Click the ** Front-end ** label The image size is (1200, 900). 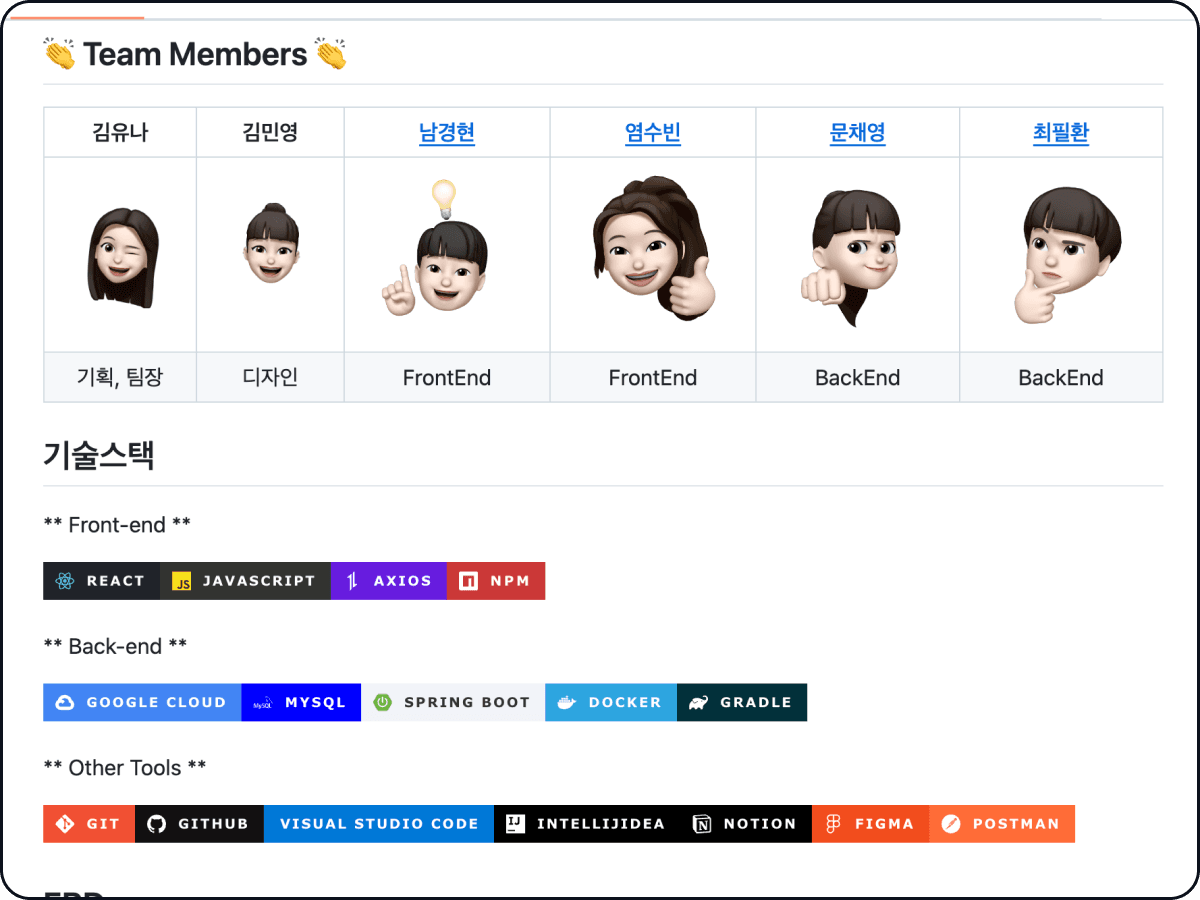(x=117, y=524)
